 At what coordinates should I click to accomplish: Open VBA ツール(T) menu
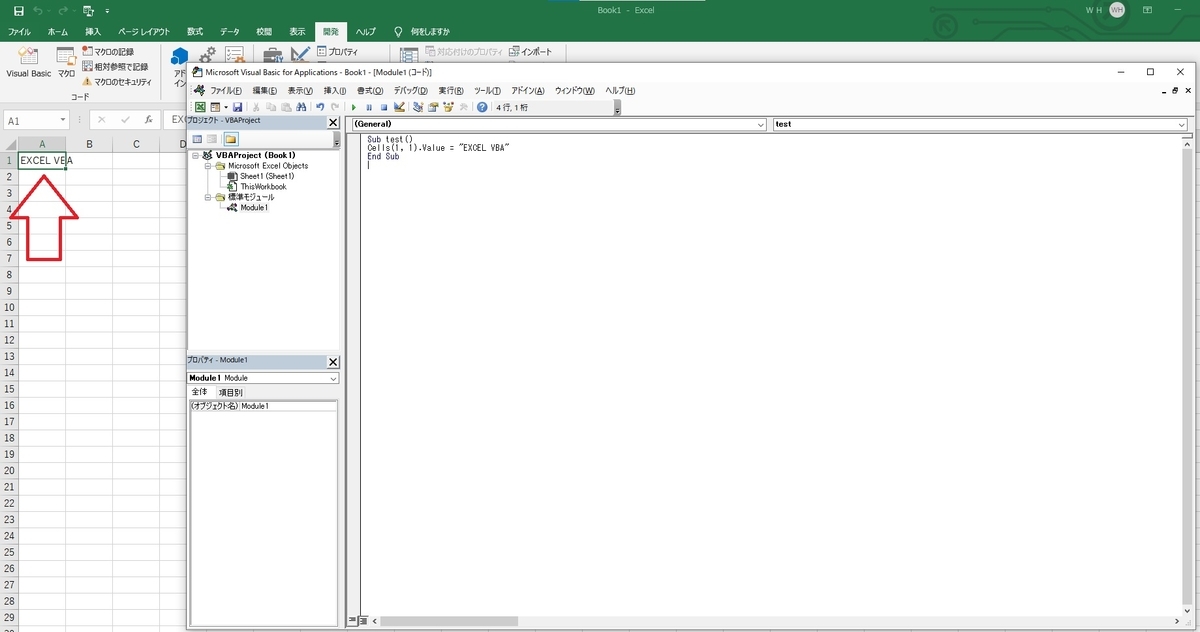pyautogui.click(x=487, y=91)
